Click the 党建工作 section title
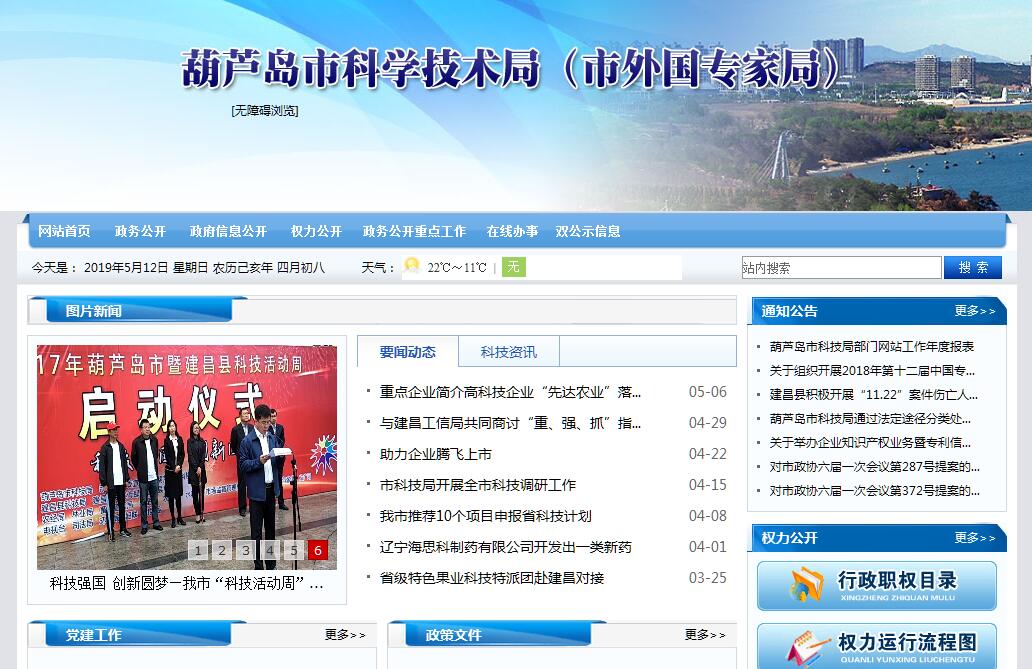 [x=93, y=635]
